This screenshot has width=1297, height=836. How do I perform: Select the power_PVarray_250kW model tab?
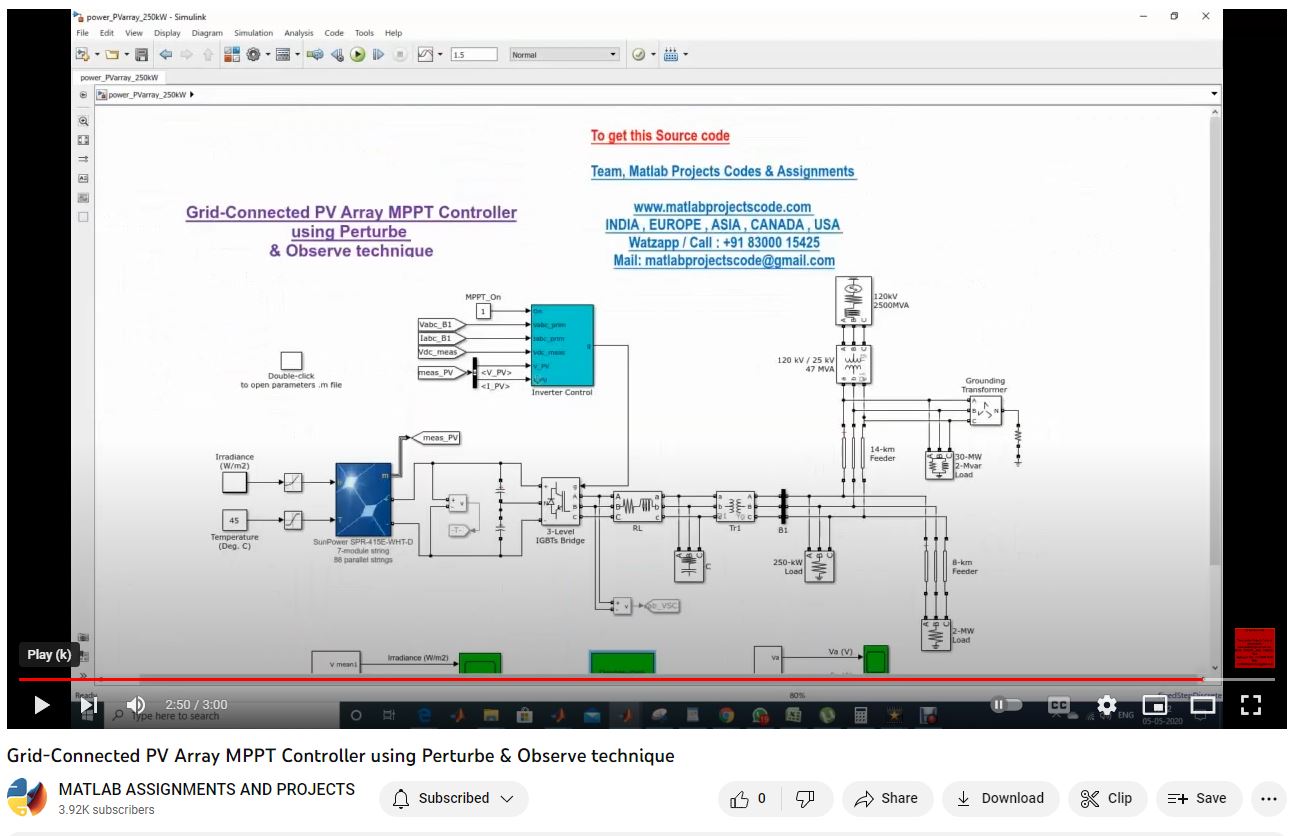tap(119, 77)
